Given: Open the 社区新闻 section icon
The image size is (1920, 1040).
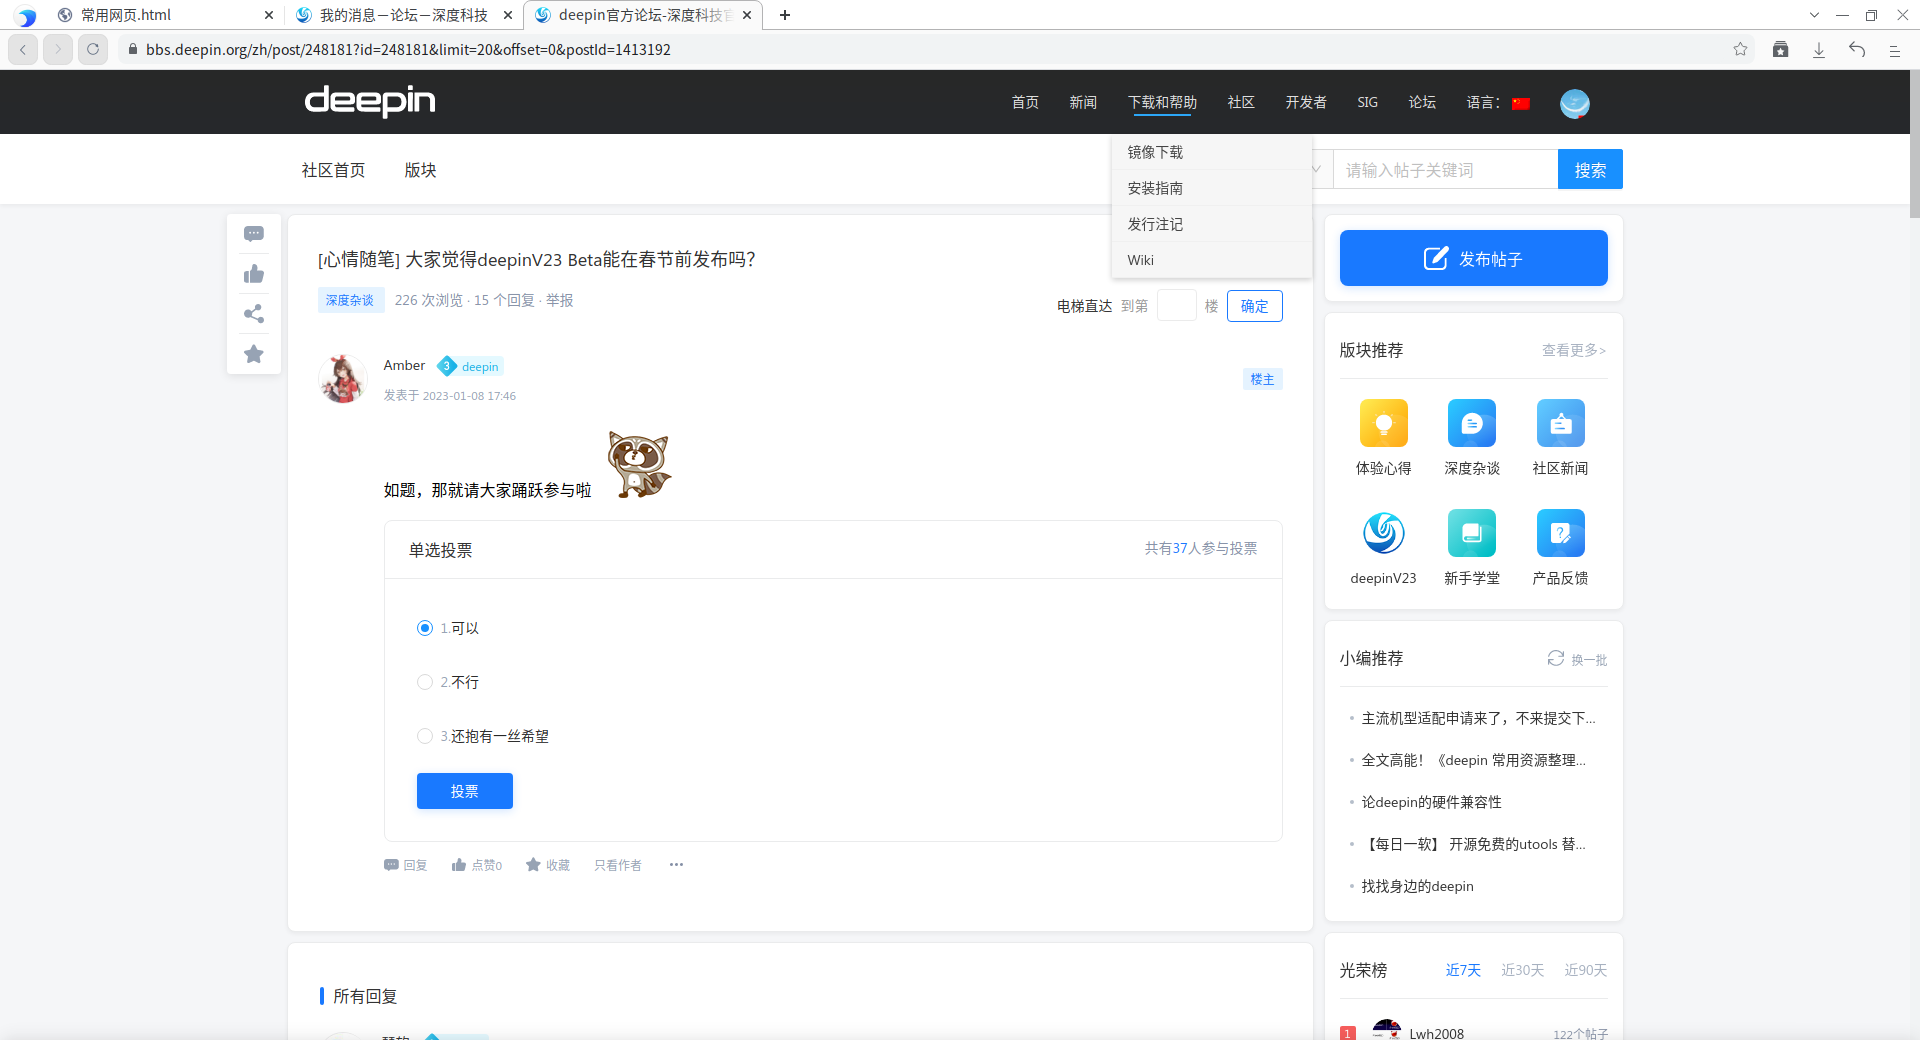Looking at the screenshot, I should (1560, 423).
